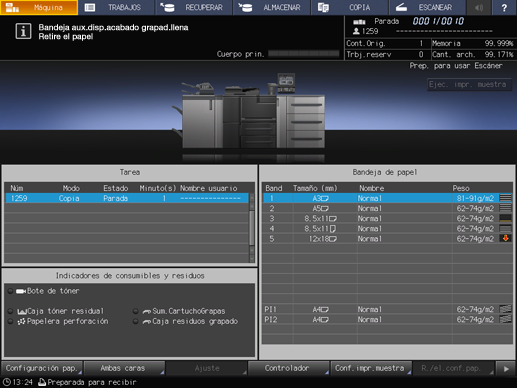Click tray 4 paper level icon
The width and height of the screenshot is (517, 388).
point(505,229)
